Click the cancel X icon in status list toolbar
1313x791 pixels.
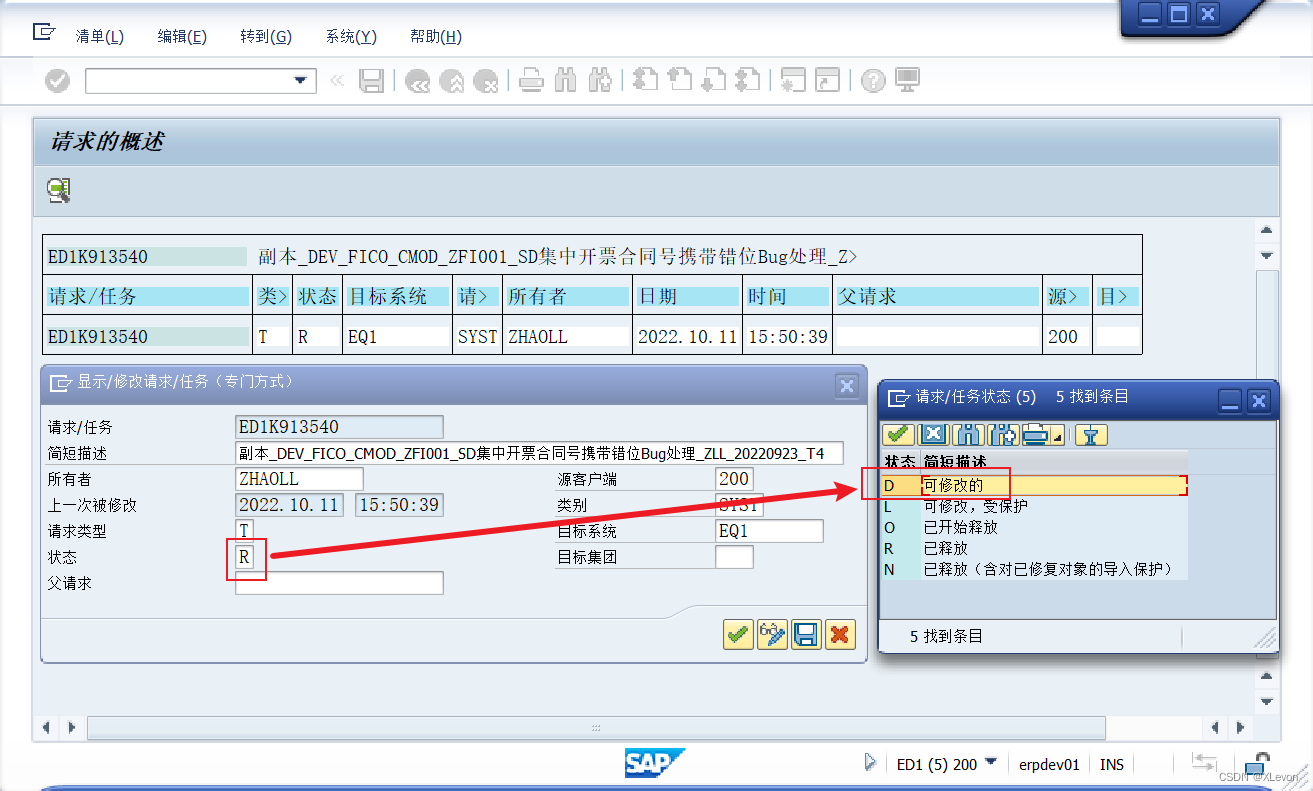point(933,435)
